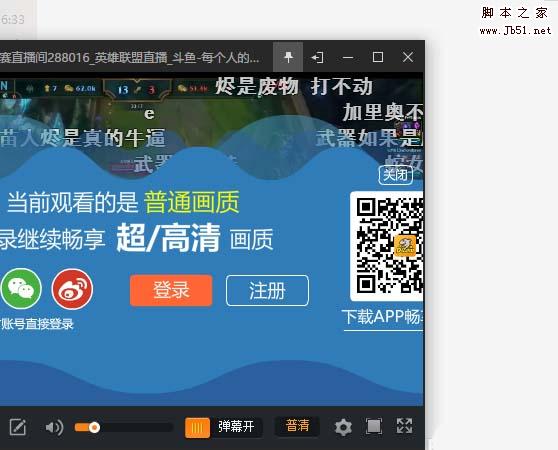Click the 普通画质 green text
This screenshot has height=450, width=558.
coord(191,202)
